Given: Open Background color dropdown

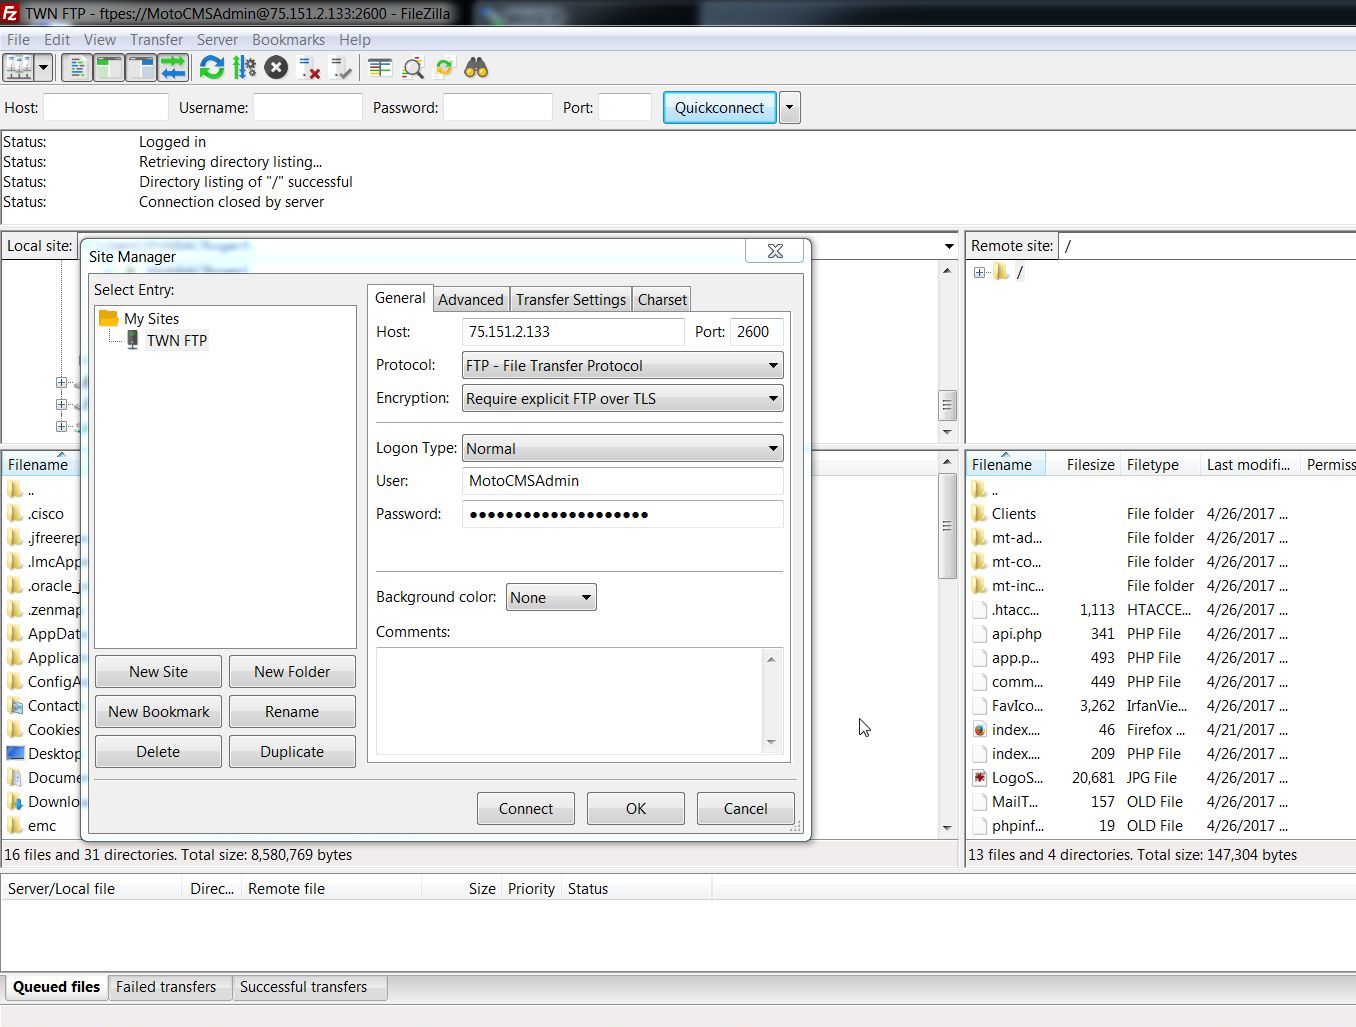Looking at the screenshot, I should pos(551,598).
